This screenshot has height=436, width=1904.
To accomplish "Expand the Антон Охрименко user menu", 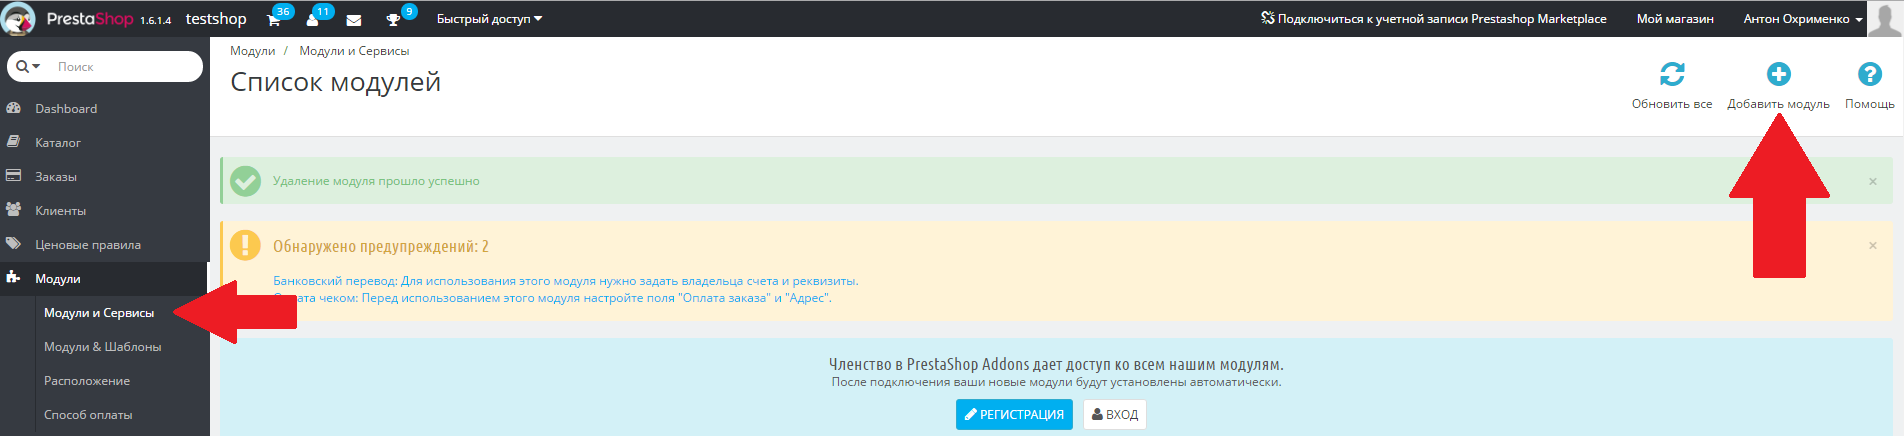I will pos(1803,19).
